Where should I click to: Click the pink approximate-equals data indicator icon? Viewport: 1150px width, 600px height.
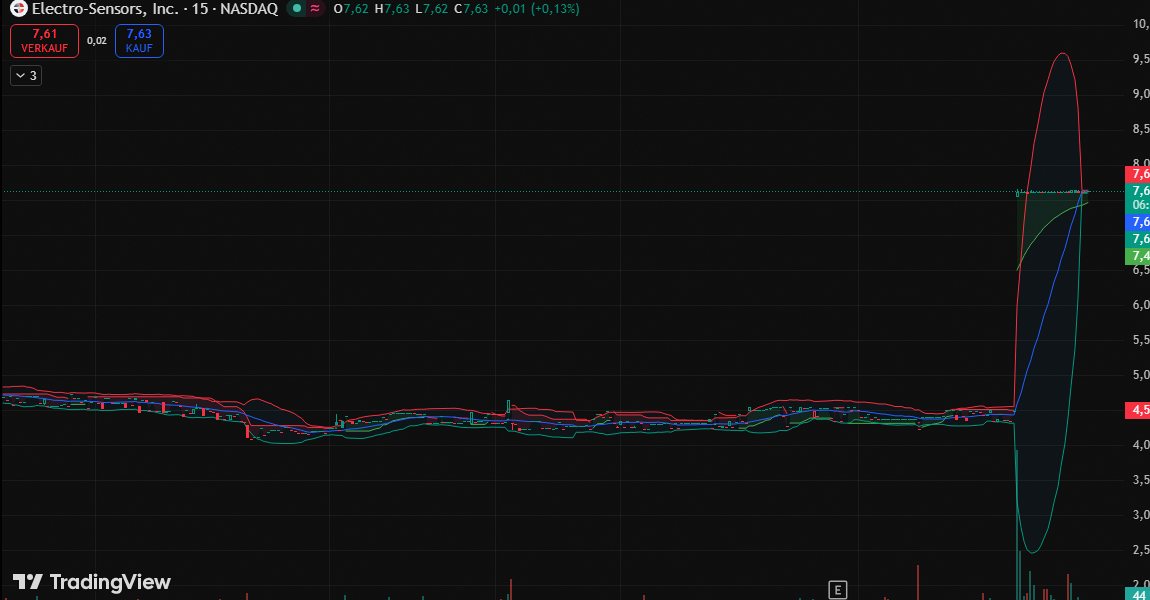coord(315,9)
